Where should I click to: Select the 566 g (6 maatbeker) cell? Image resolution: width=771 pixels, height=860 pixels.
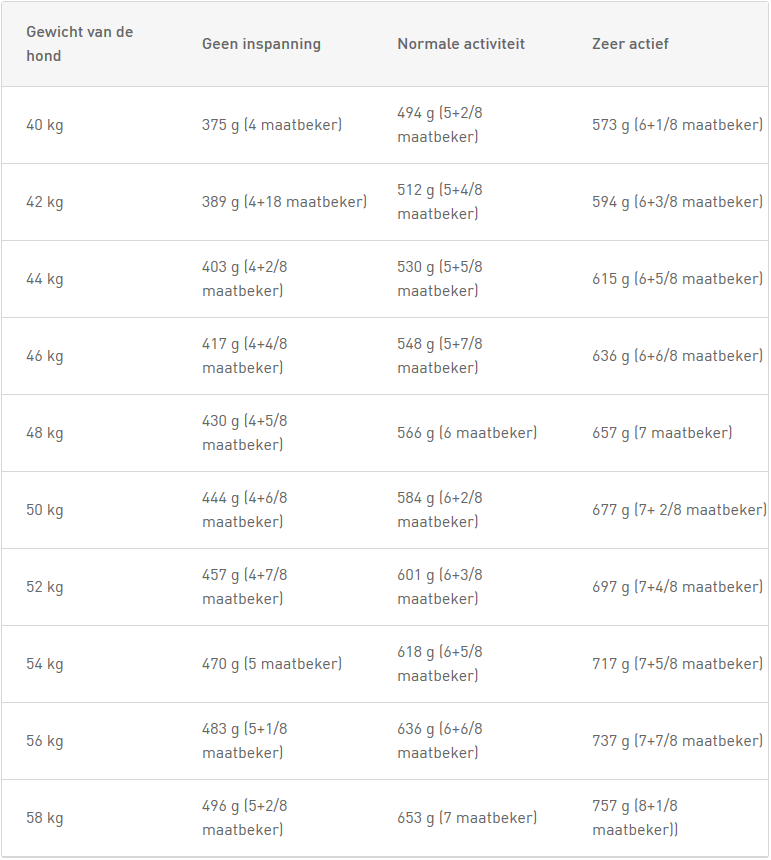tap(467, 433)
